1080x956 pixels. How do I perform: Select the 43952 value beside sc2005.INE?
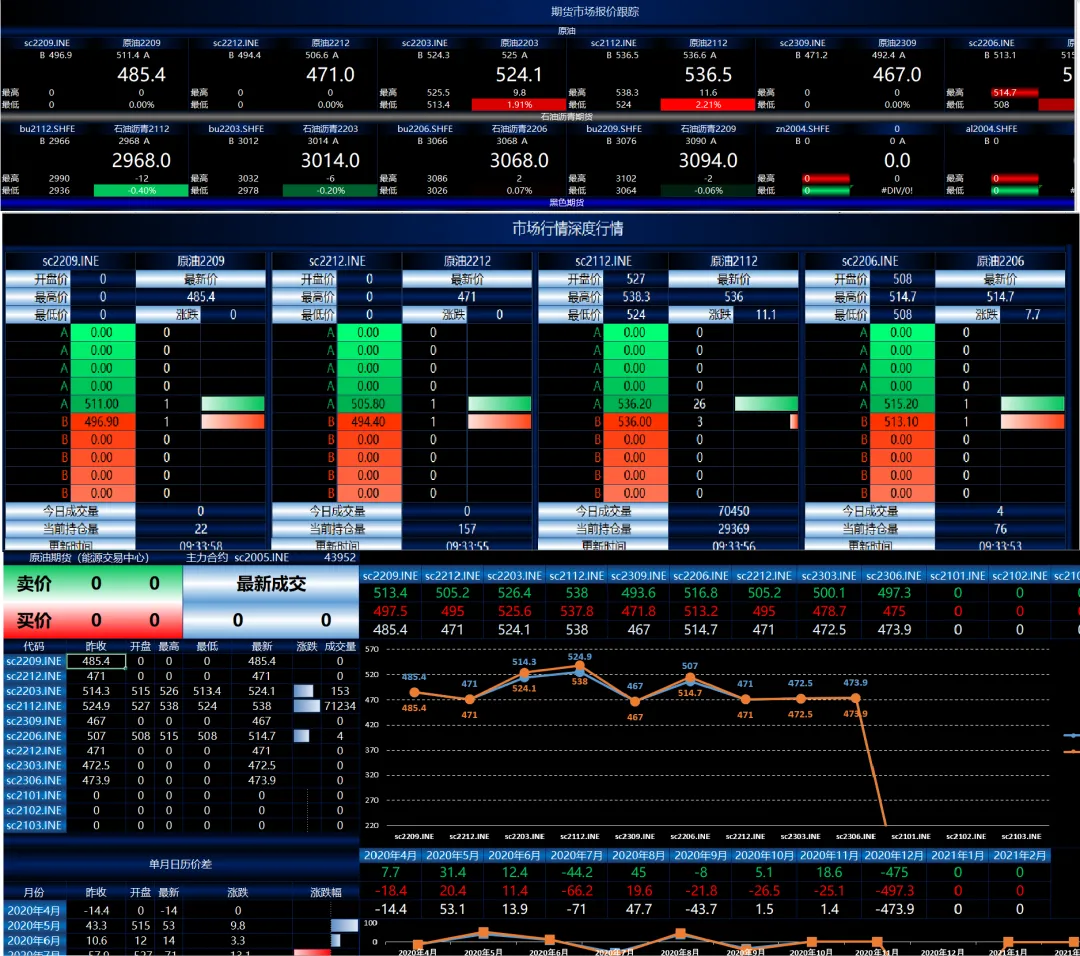(x=340, y=557)
